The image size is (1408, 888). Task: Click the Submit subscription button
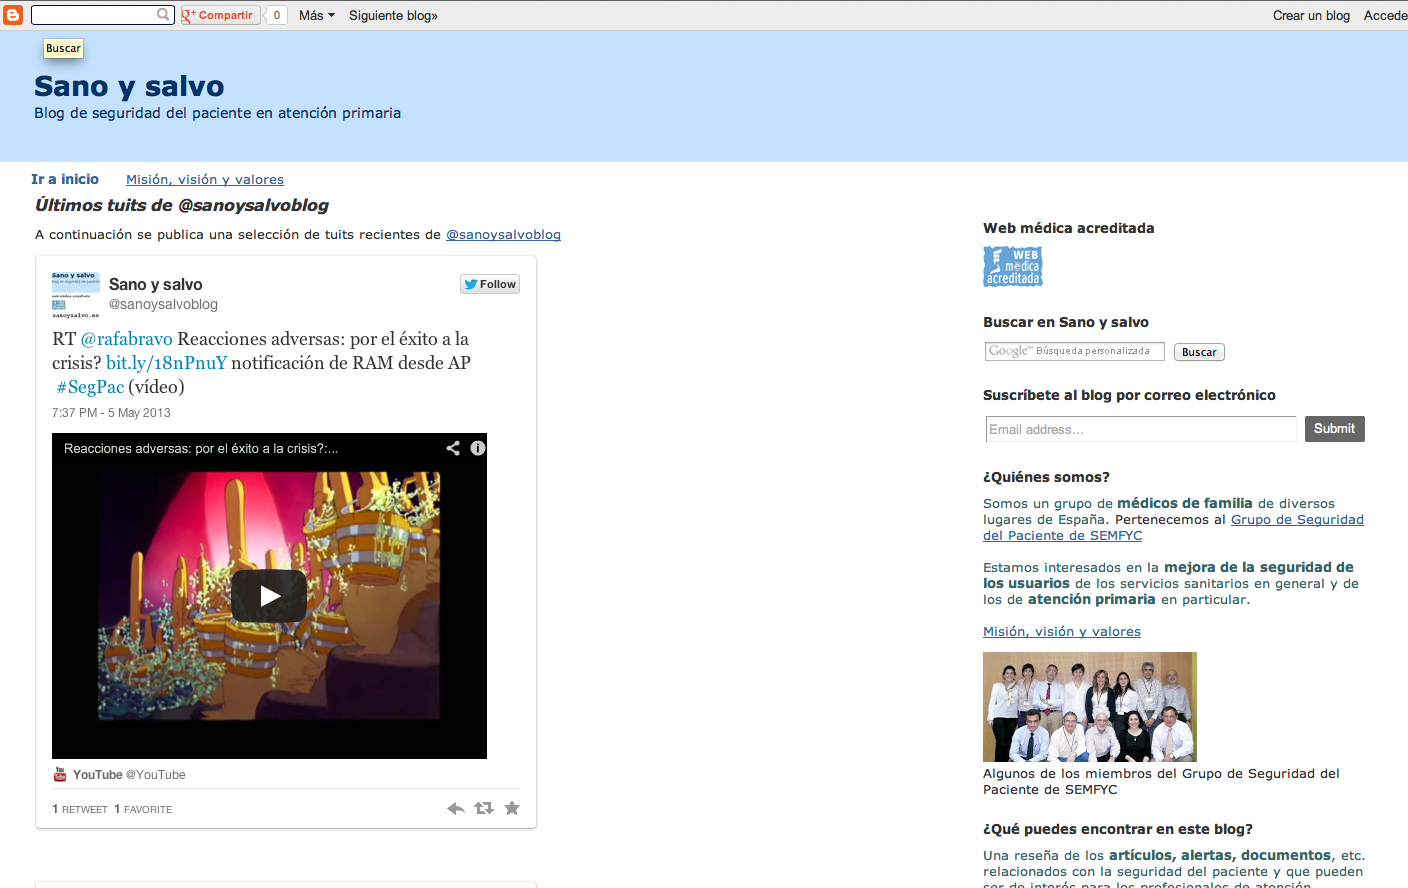point(1334,429)
